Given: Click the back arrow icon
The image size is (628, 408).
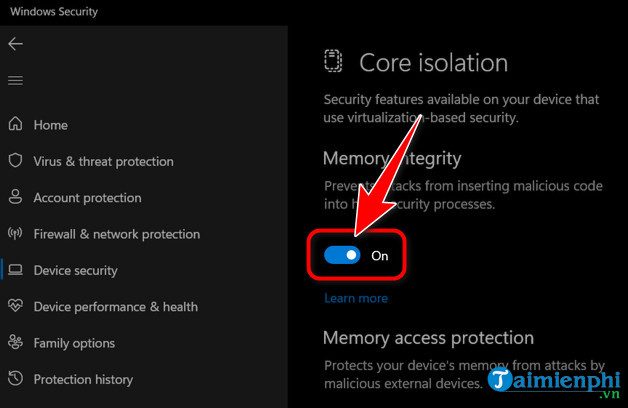Looking at the screenshot, I should [15, 44].
